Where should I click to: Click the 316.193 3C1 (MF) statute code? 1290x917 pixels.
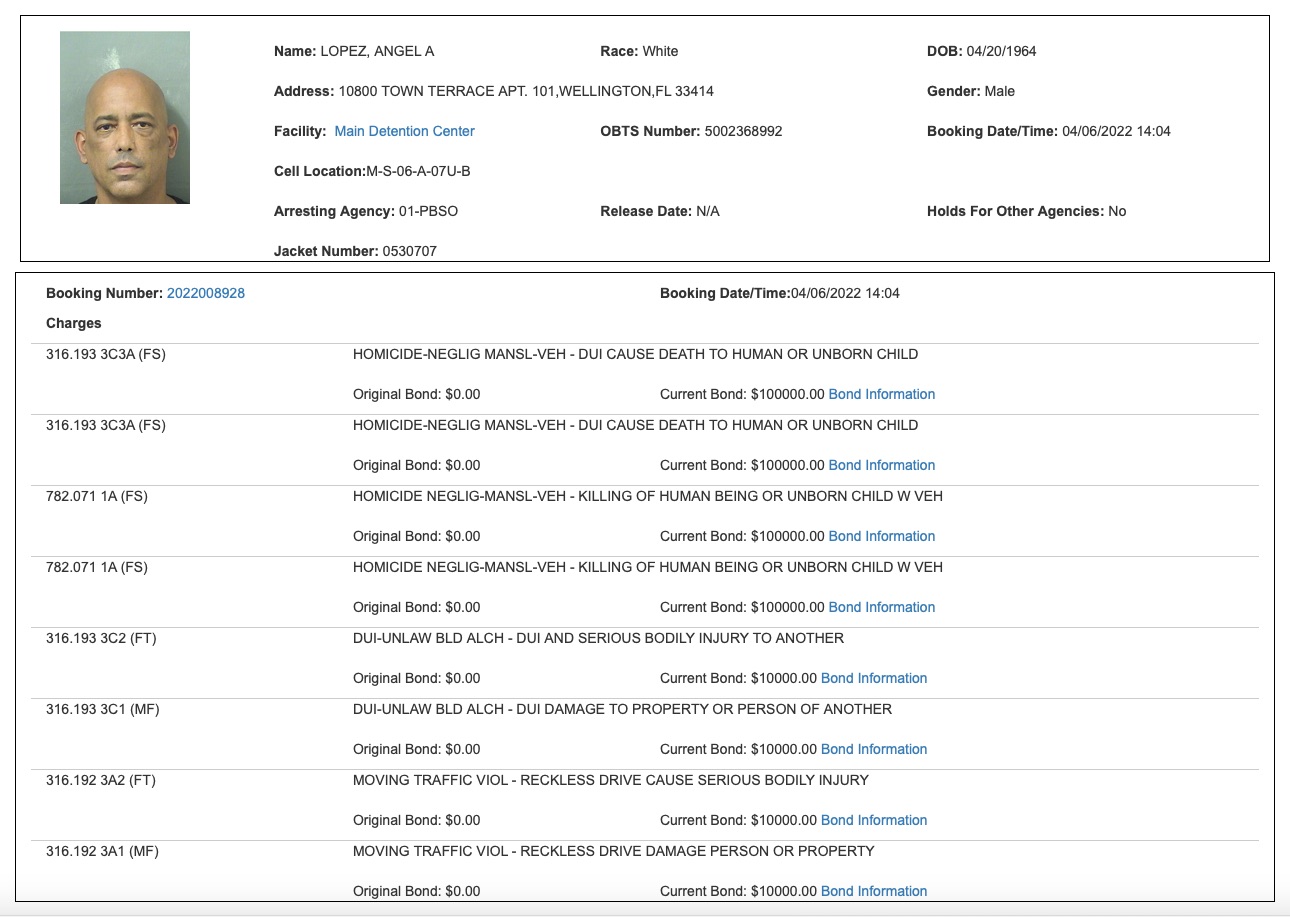[x=103, y=709]
